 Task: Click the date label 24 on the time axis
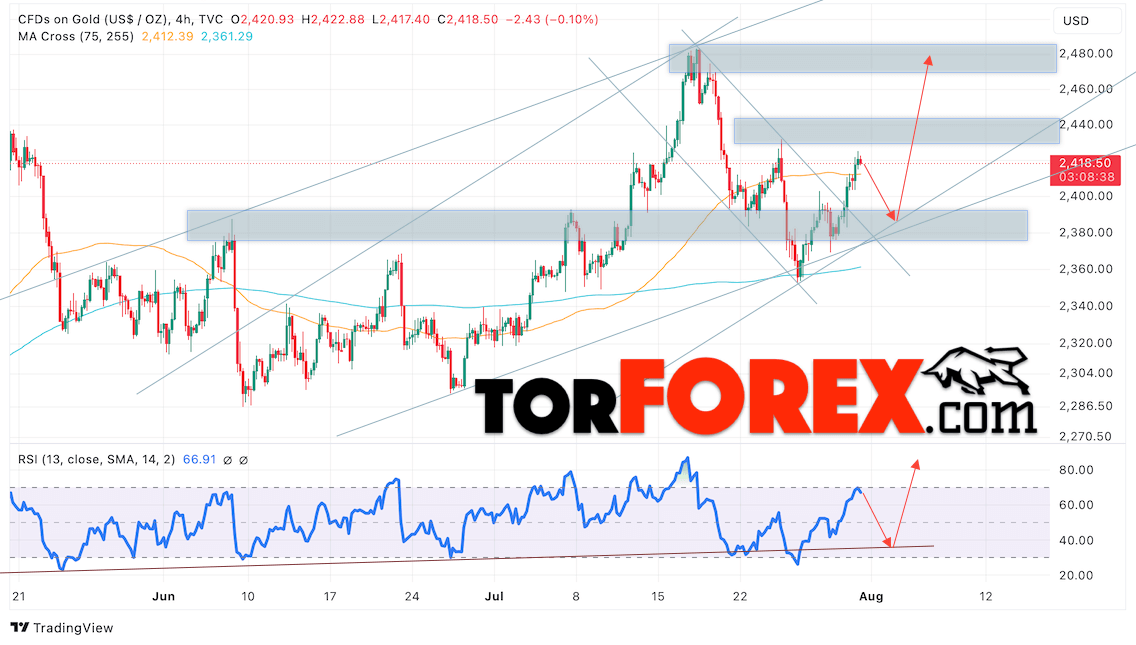[412, 596]
